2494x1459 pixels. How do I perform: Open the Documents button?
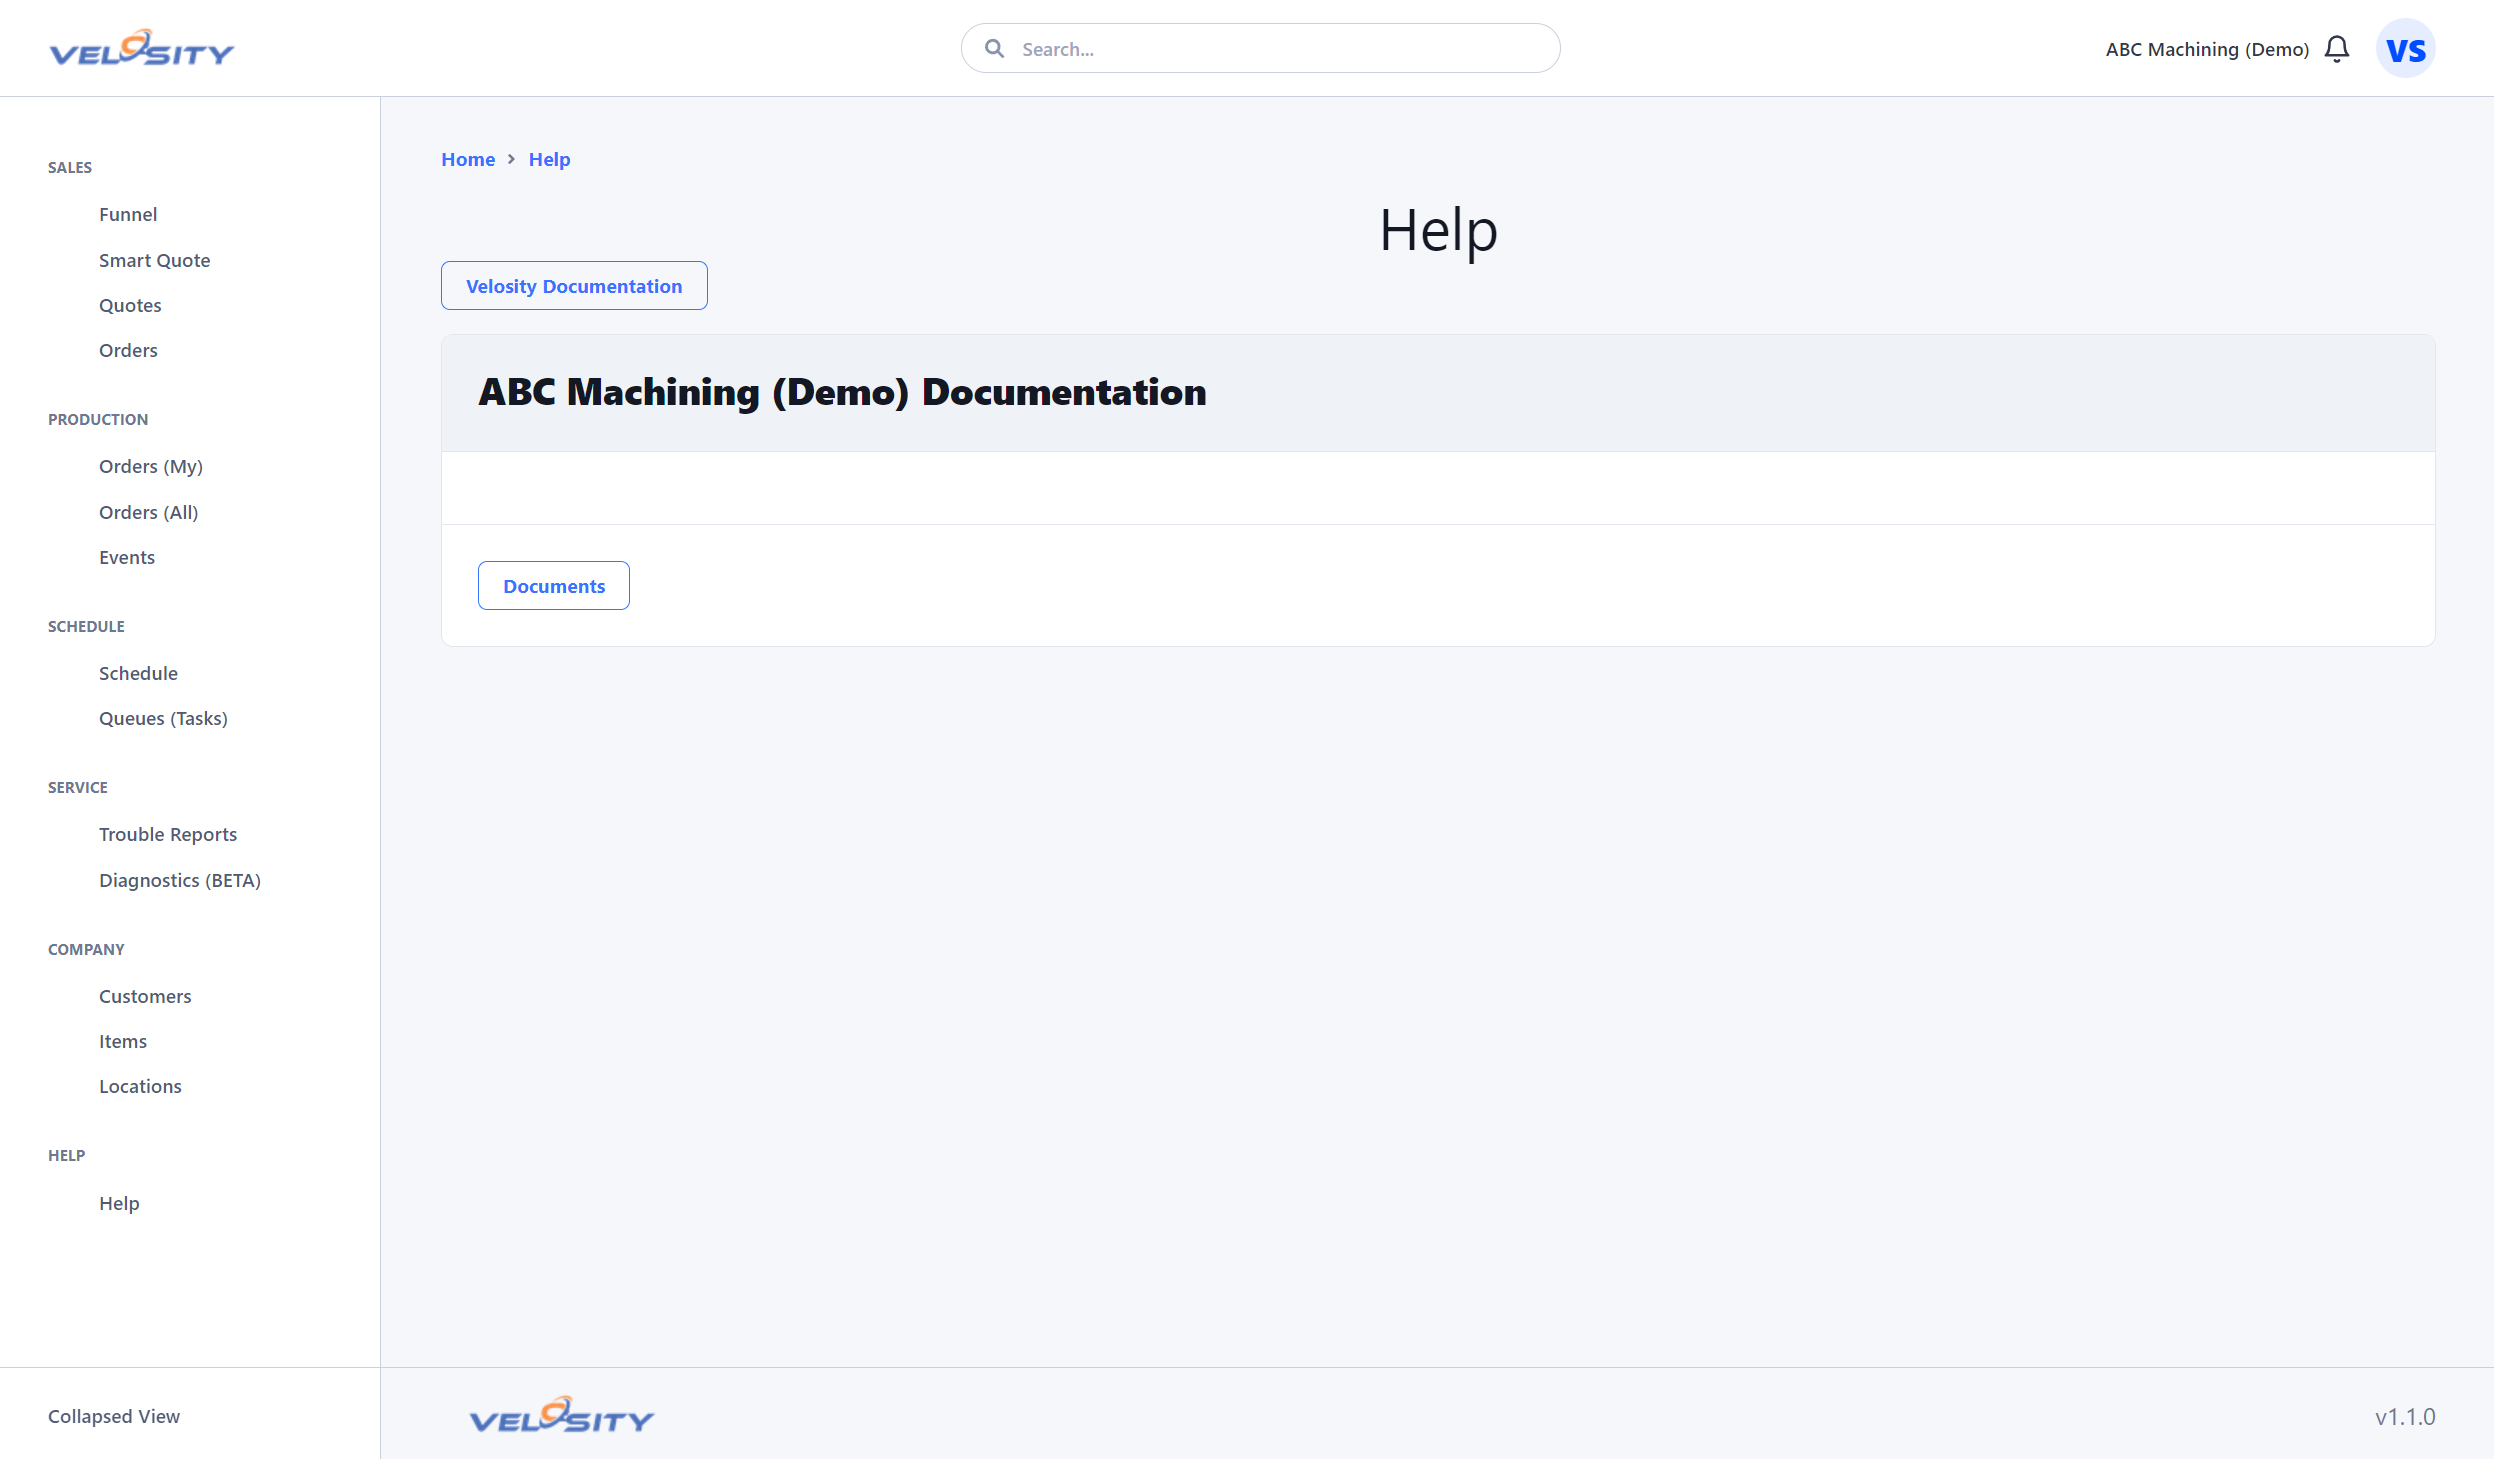554,586
